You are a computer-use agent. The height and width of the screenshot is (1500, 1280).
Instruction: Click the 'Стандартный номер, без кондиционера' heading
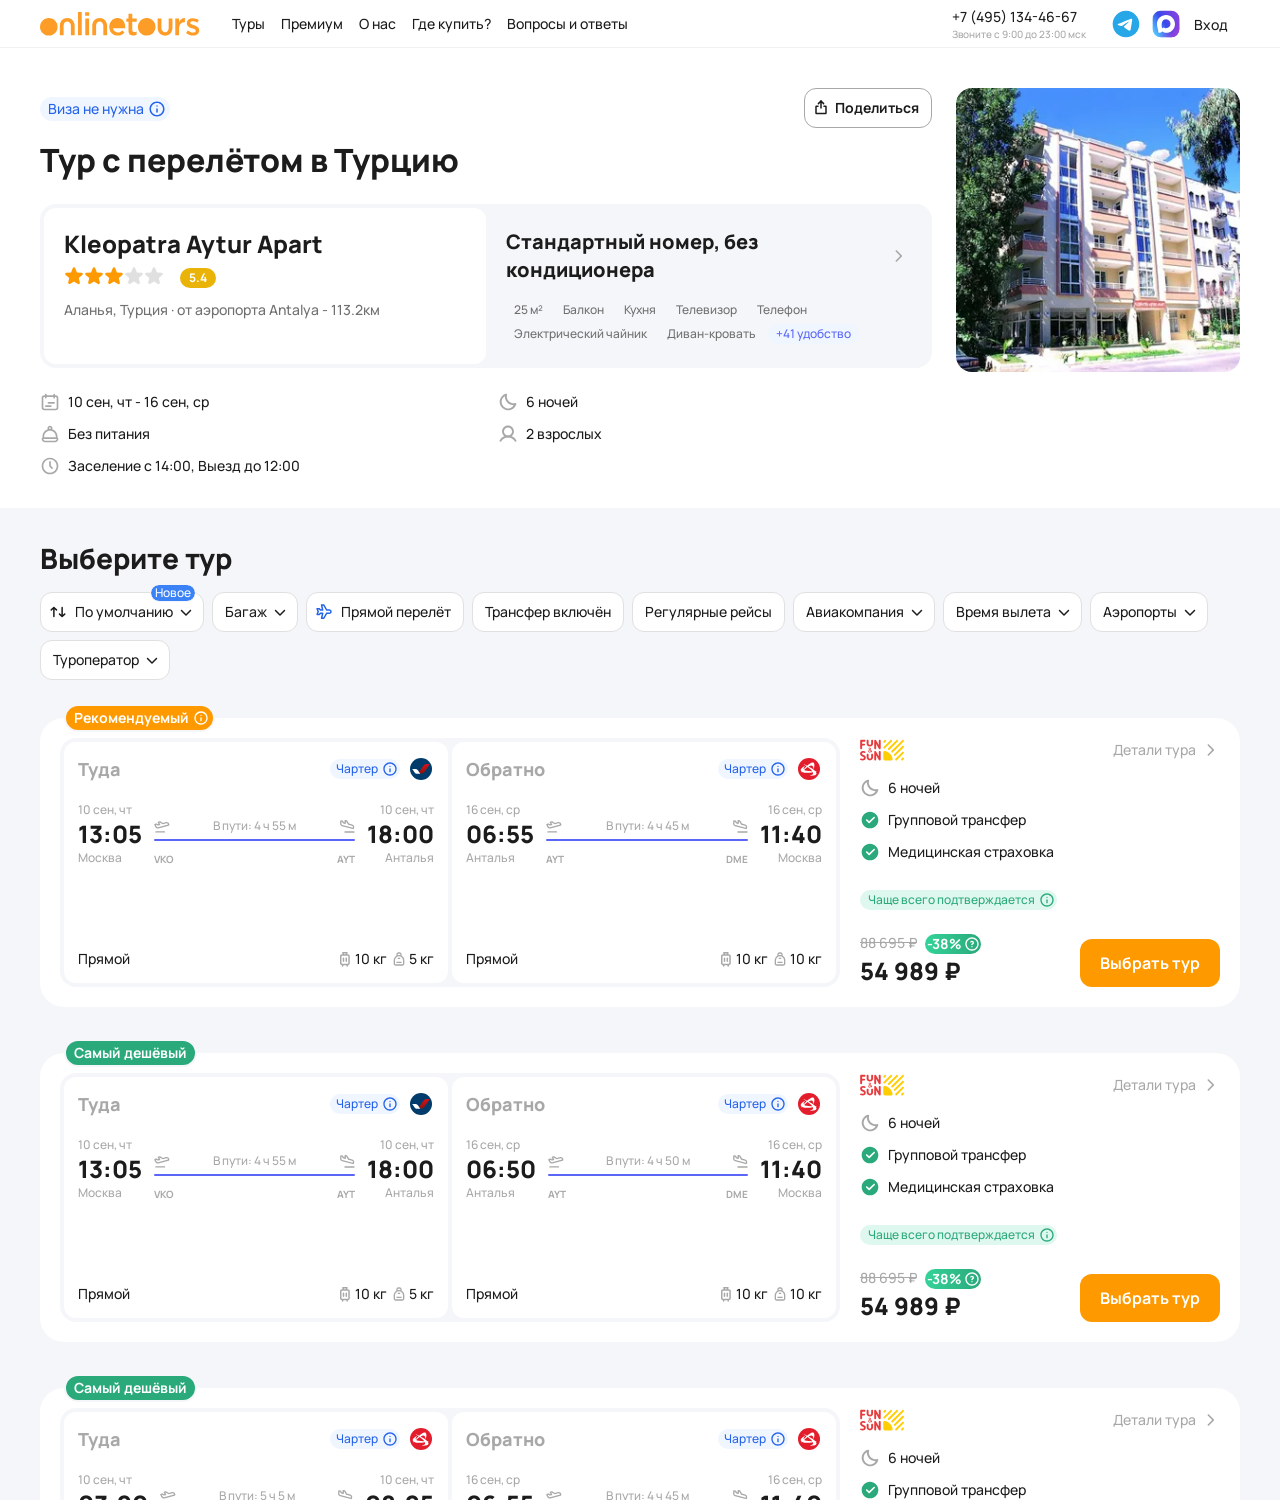tap(632, 256)
